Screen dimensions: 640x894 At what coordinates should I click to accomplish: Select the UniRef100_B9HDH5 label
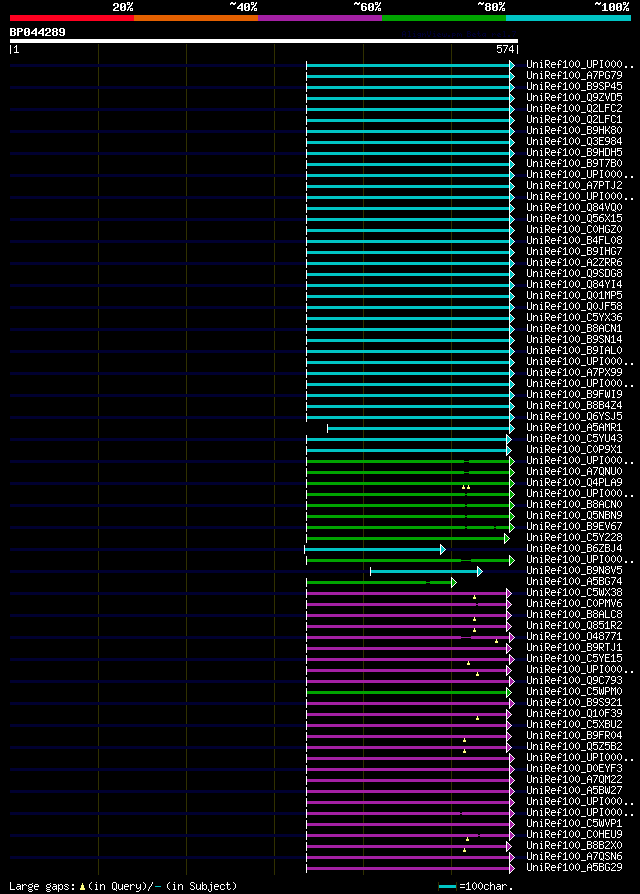[x=574, y=153]
